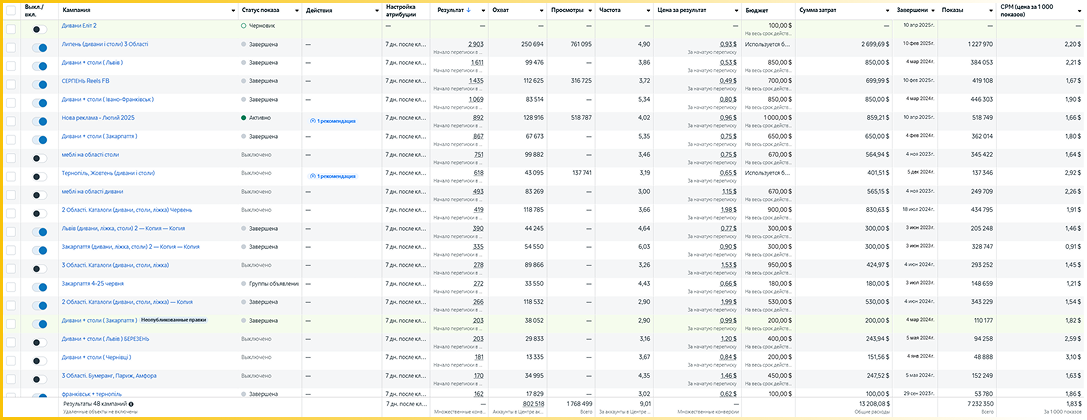Viewport: 1087px width, 420px height.
Task: Click the Черновик status text
Action: point(261,26)
